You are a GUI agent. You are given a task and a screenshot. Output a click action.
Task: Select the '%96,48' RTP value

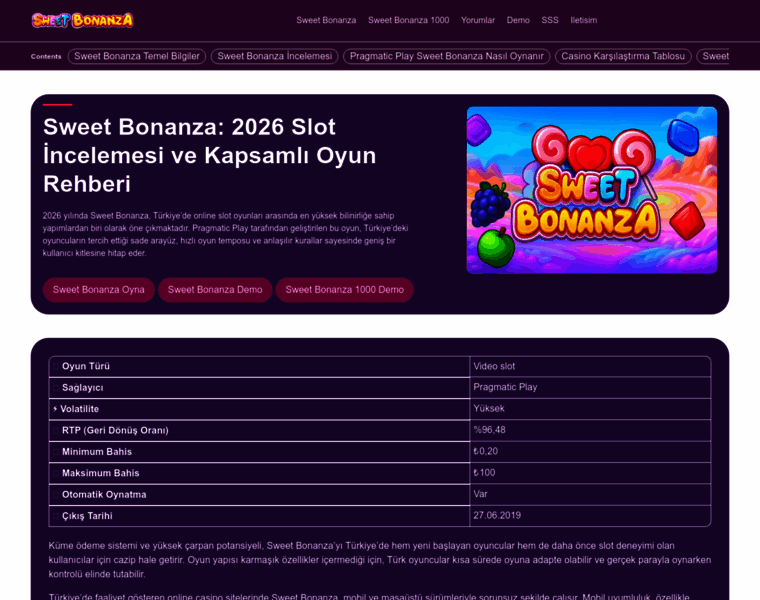pyautogui.click(x=489, y=430)
